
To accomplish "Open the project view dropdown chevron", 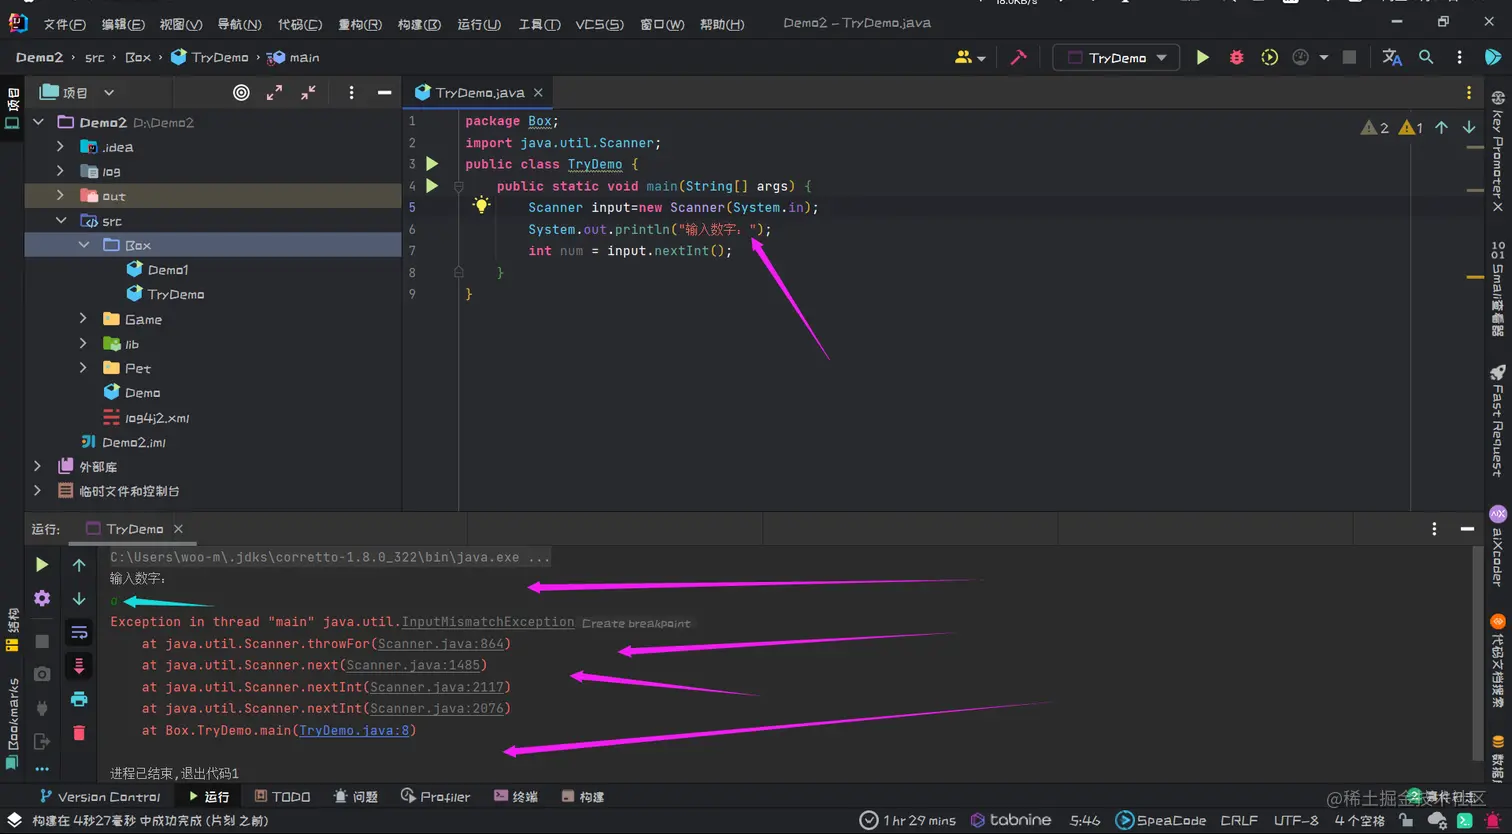I will 109,92.
